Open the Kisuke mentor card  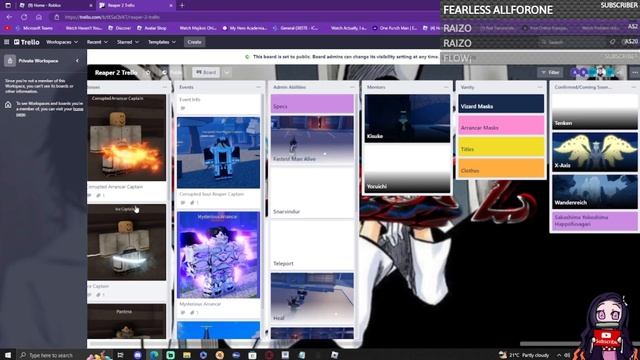coord(407,118)
